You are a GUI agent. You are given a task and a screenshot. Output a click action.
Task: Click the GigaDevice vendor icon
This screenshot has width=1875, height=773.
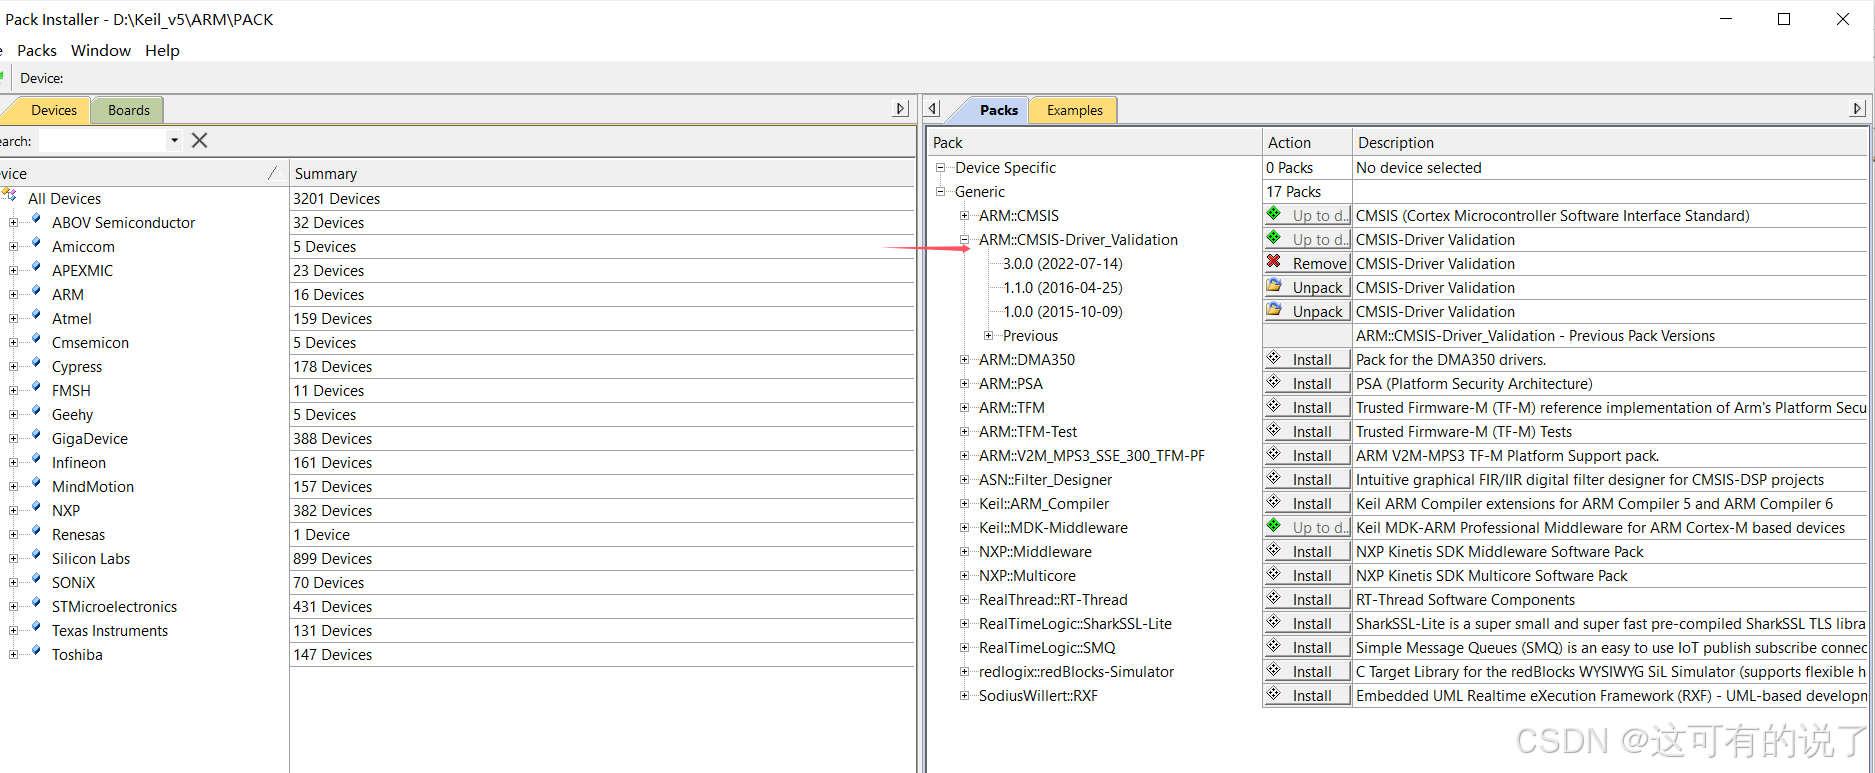35,437
